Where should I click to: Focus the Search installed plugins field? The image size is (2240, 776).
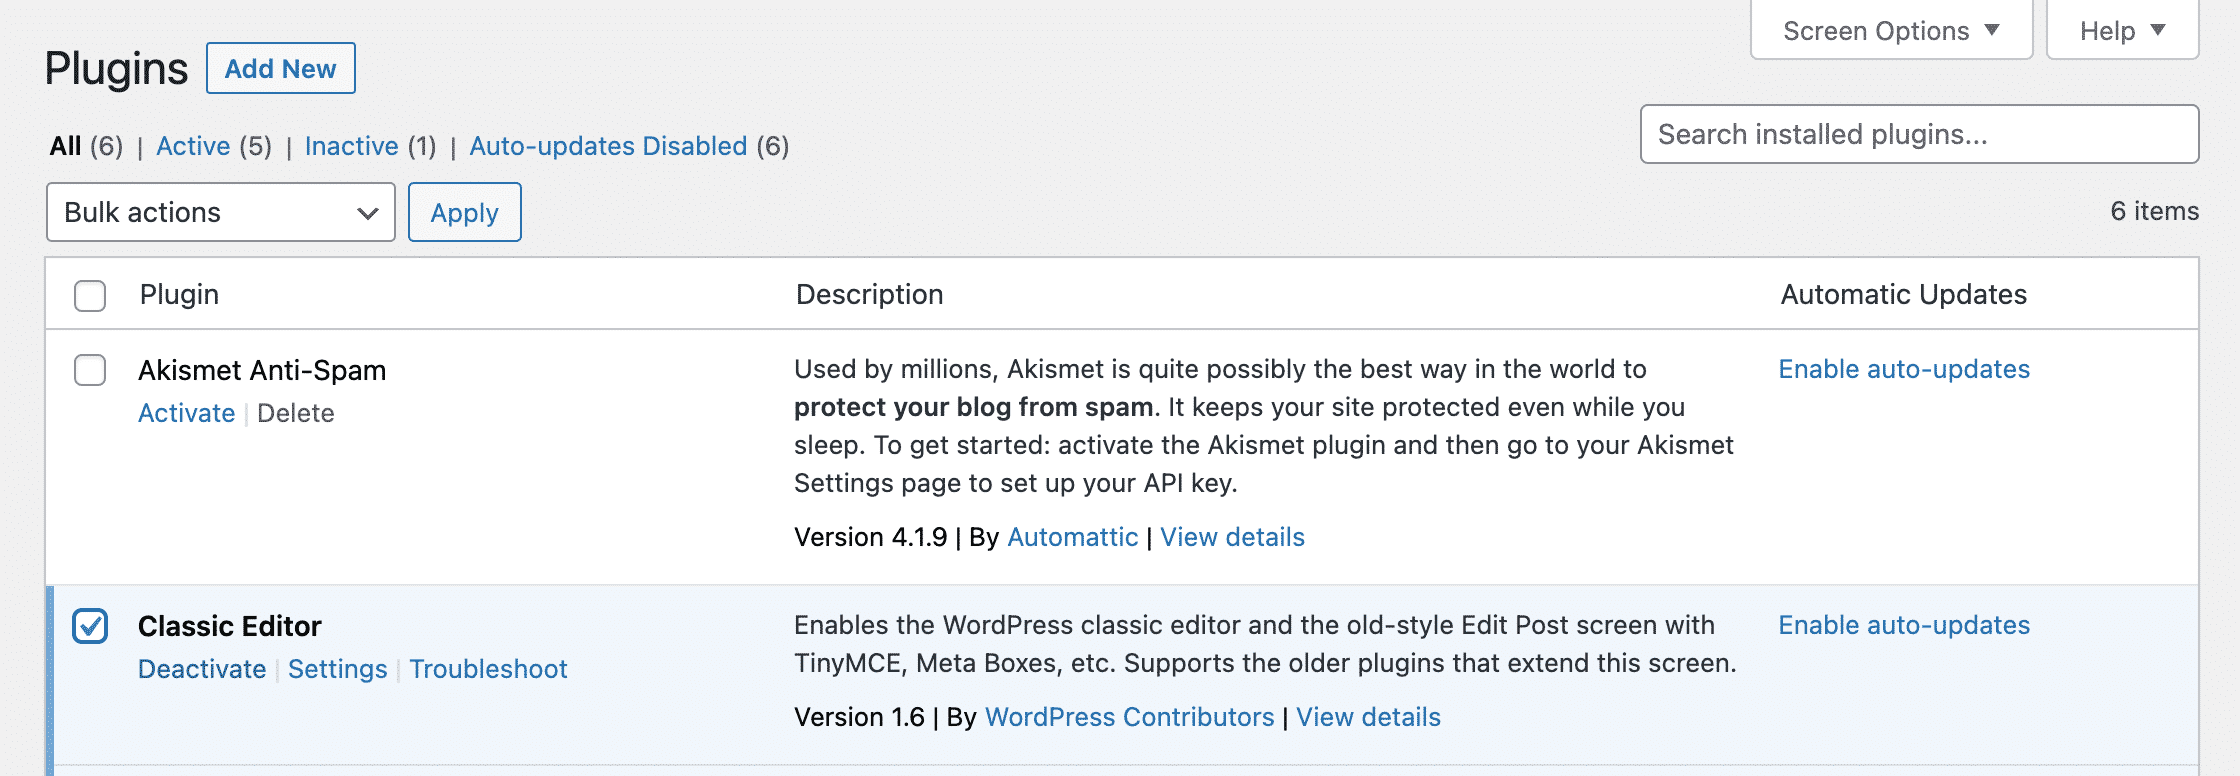[1920, 134]
